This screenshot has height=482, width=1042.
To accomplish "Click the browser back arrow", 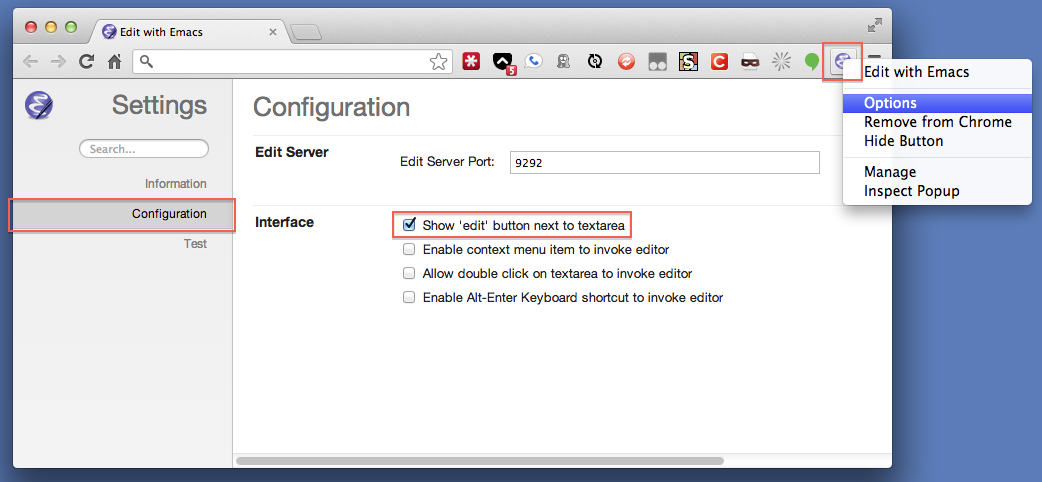I will (30, 62).
